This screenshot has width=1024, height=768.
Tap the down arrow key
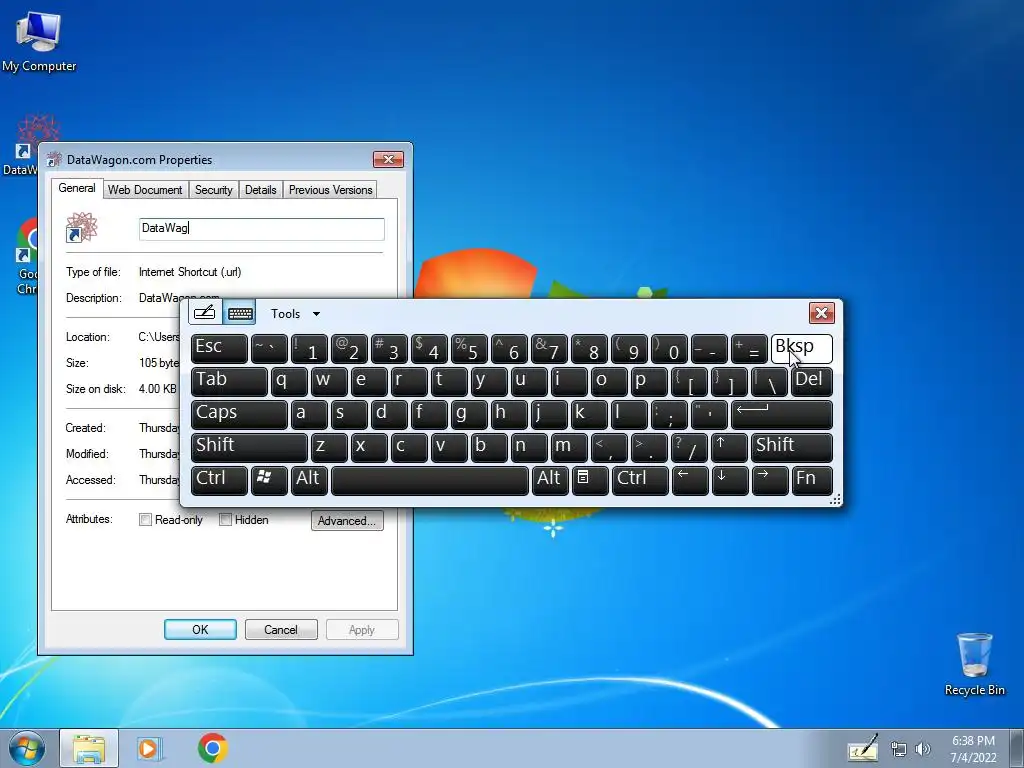729,481
